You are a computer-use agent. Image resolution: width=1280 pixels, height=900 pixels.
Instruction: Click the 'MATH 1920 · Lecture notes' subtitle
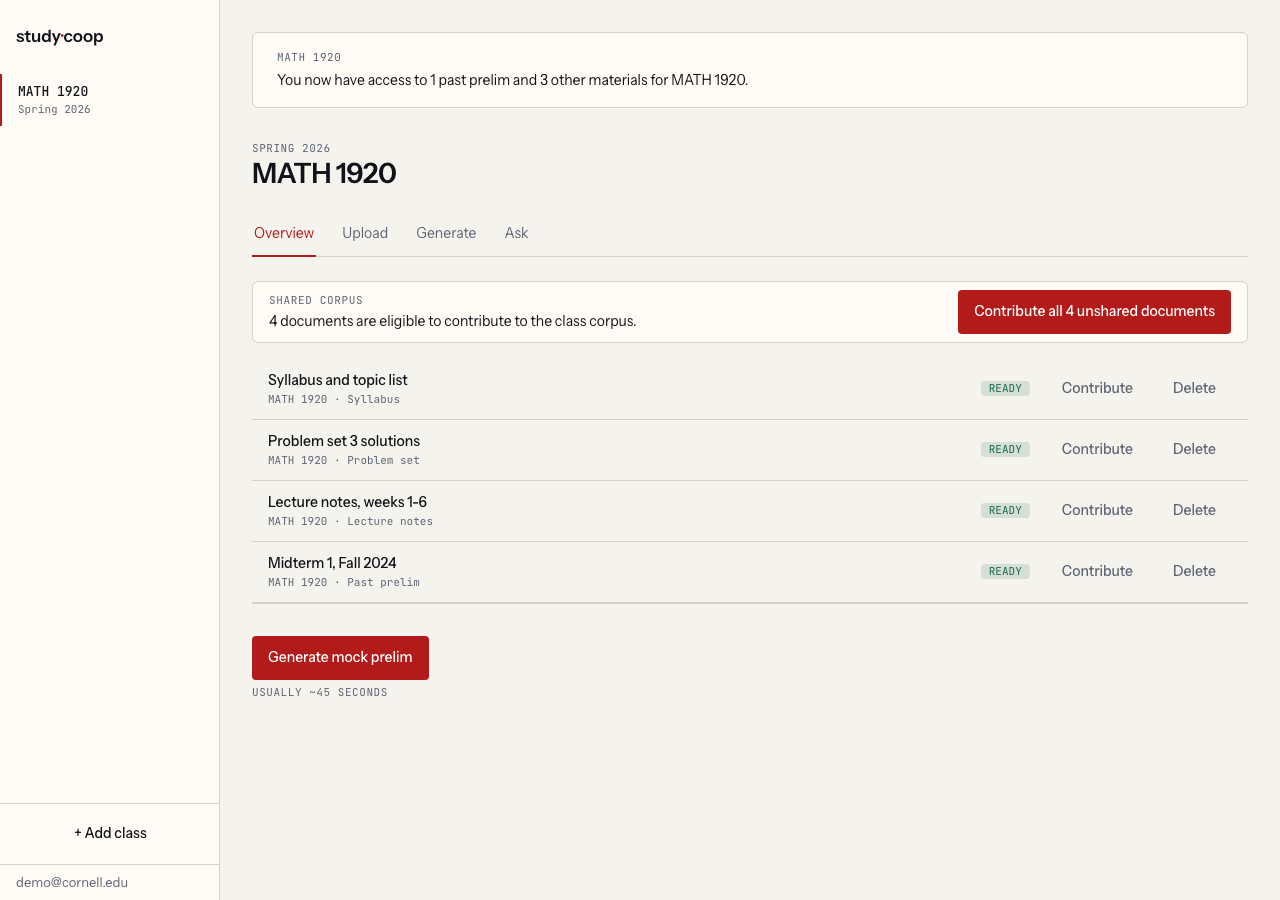[x=350, y=521]
